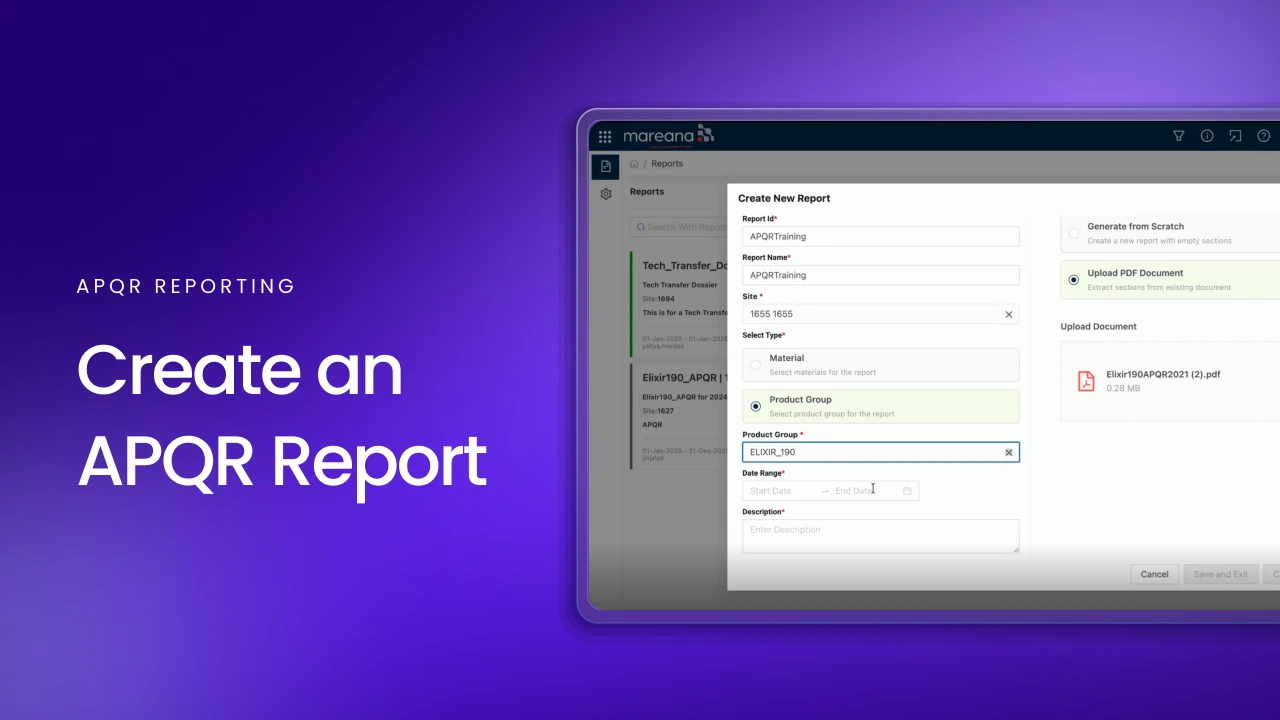Open the Tech_Transfer report card

point(679,304)
